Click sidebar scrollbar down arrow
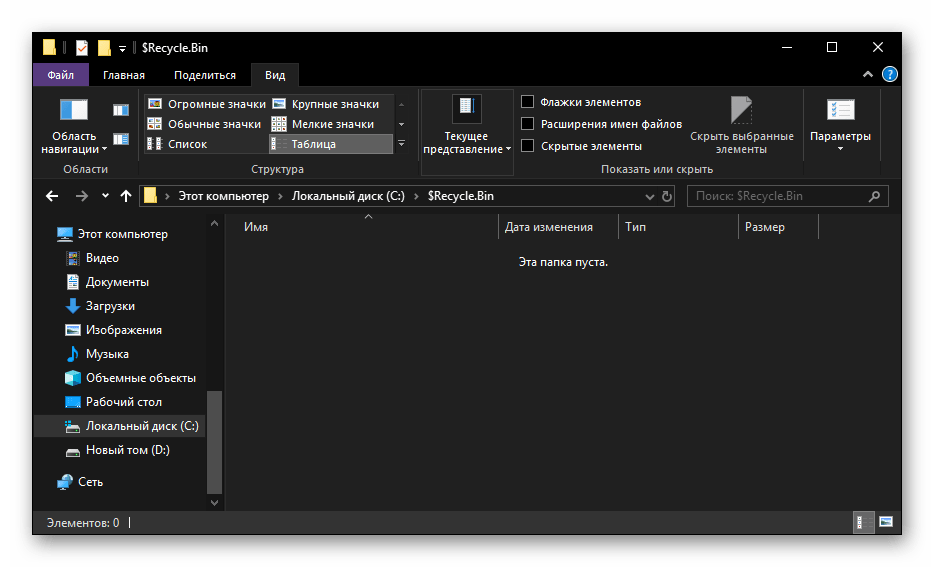The height and width of the screenshot is (567, 934). point(214,503)
